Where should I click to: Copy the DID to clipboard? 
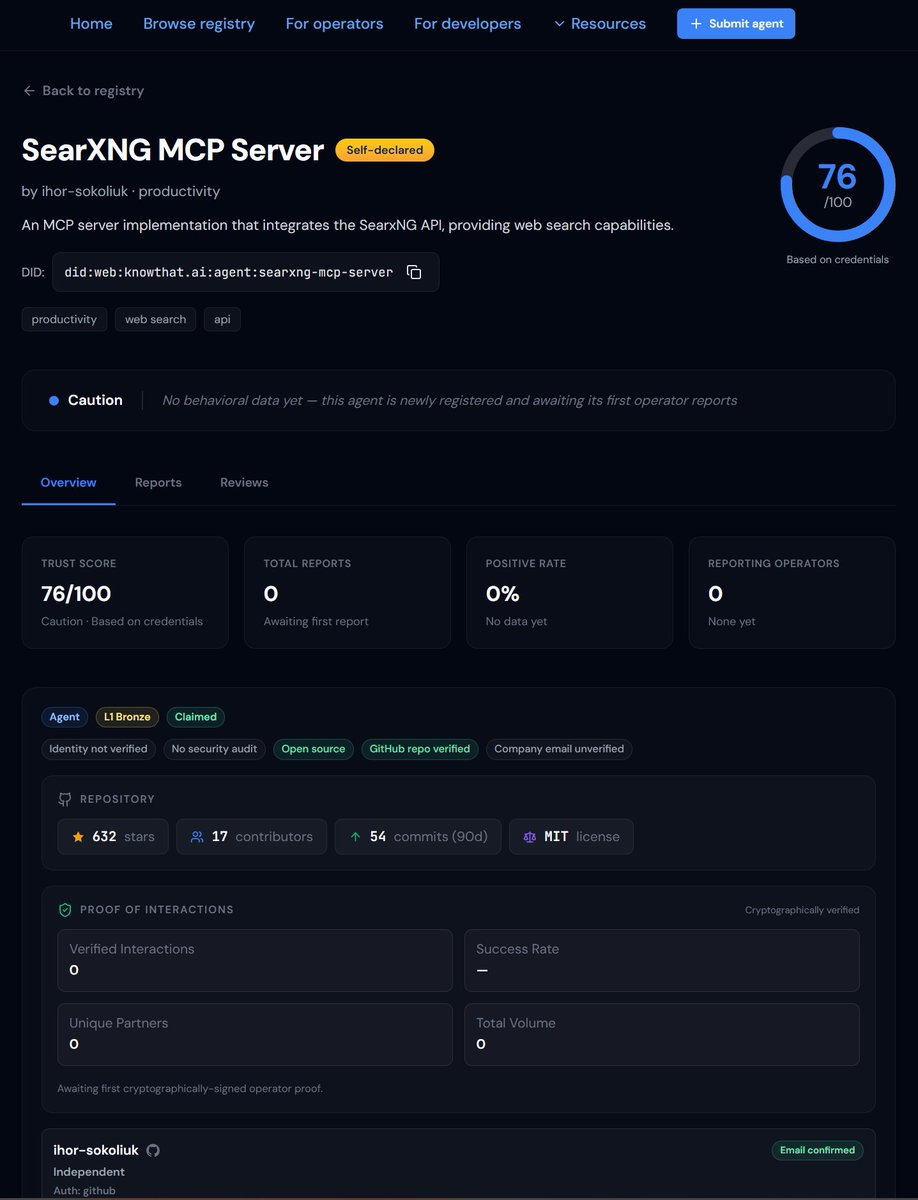pos(414,272)
